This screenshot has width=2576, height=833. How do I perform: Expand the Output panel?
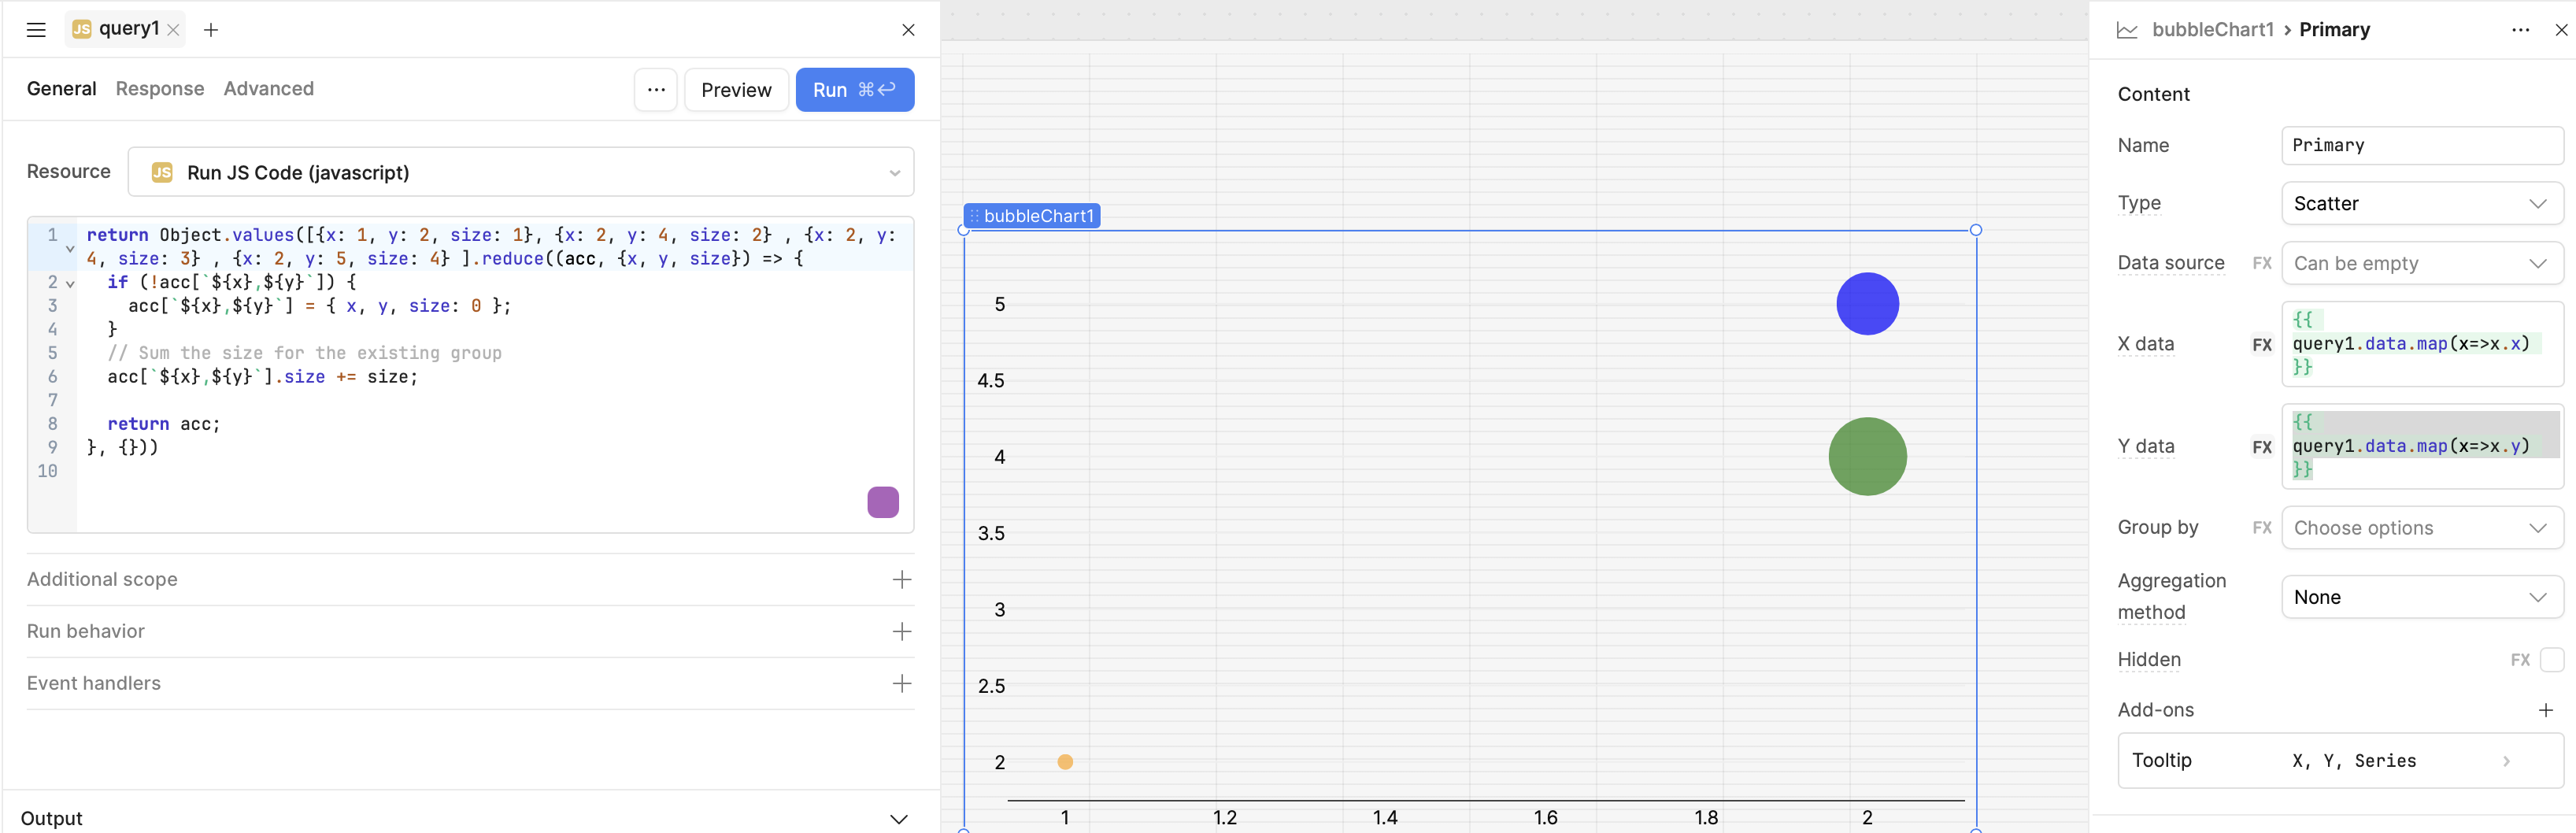899,819
